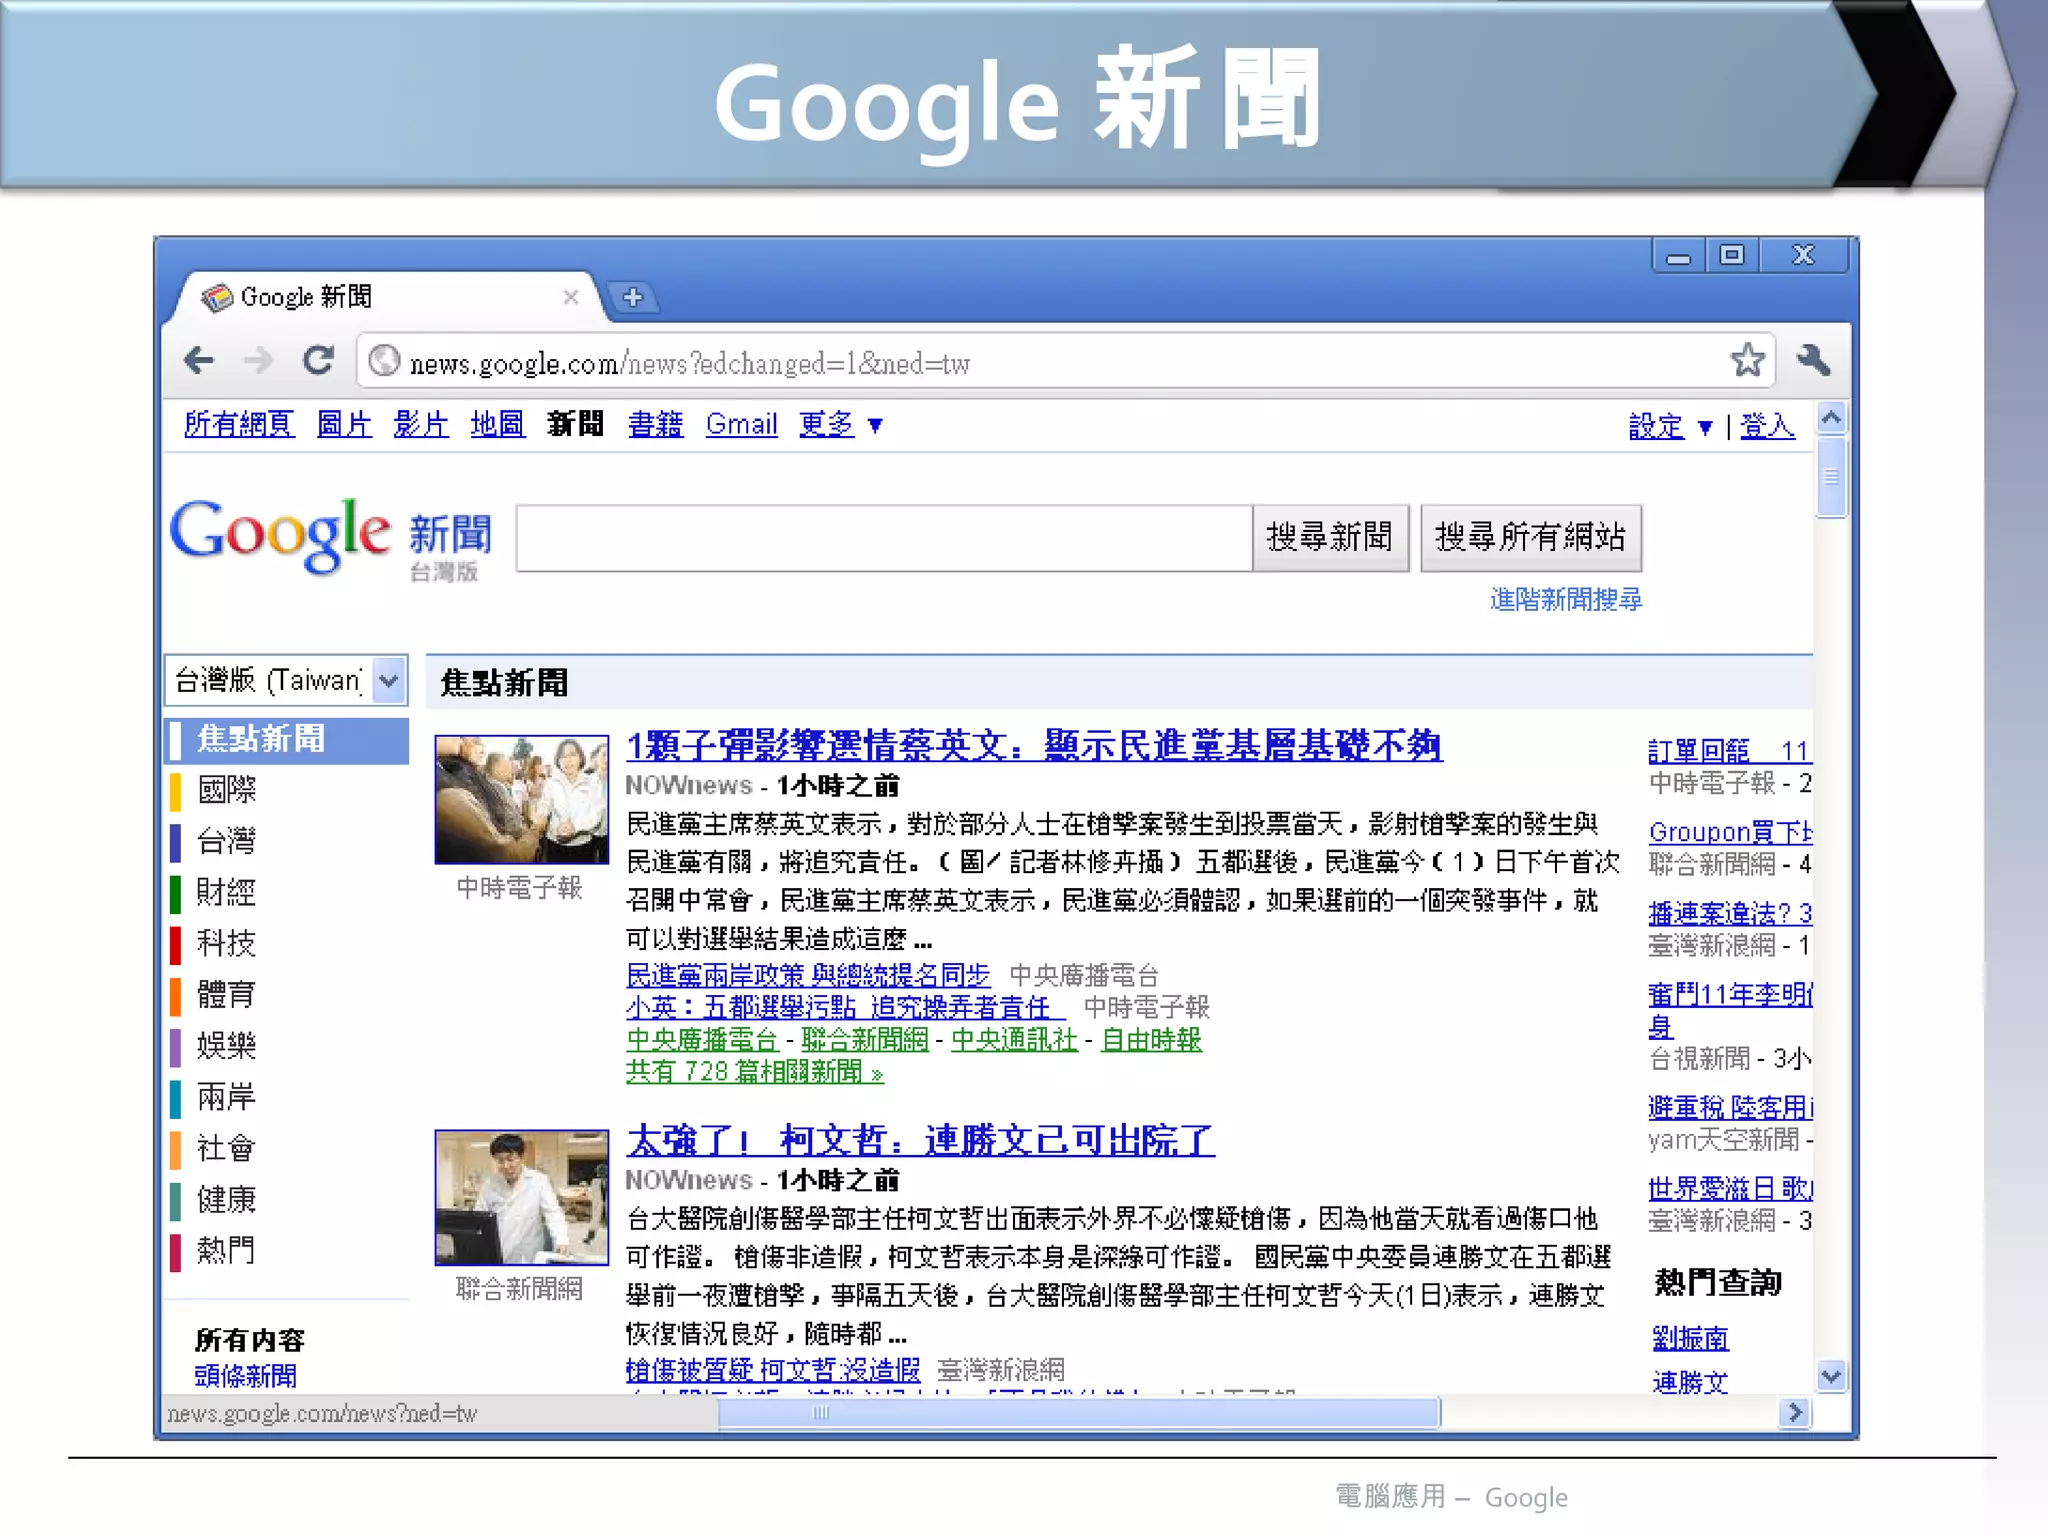Open the 圖片 link in top bar

click(x=344, y=424)
